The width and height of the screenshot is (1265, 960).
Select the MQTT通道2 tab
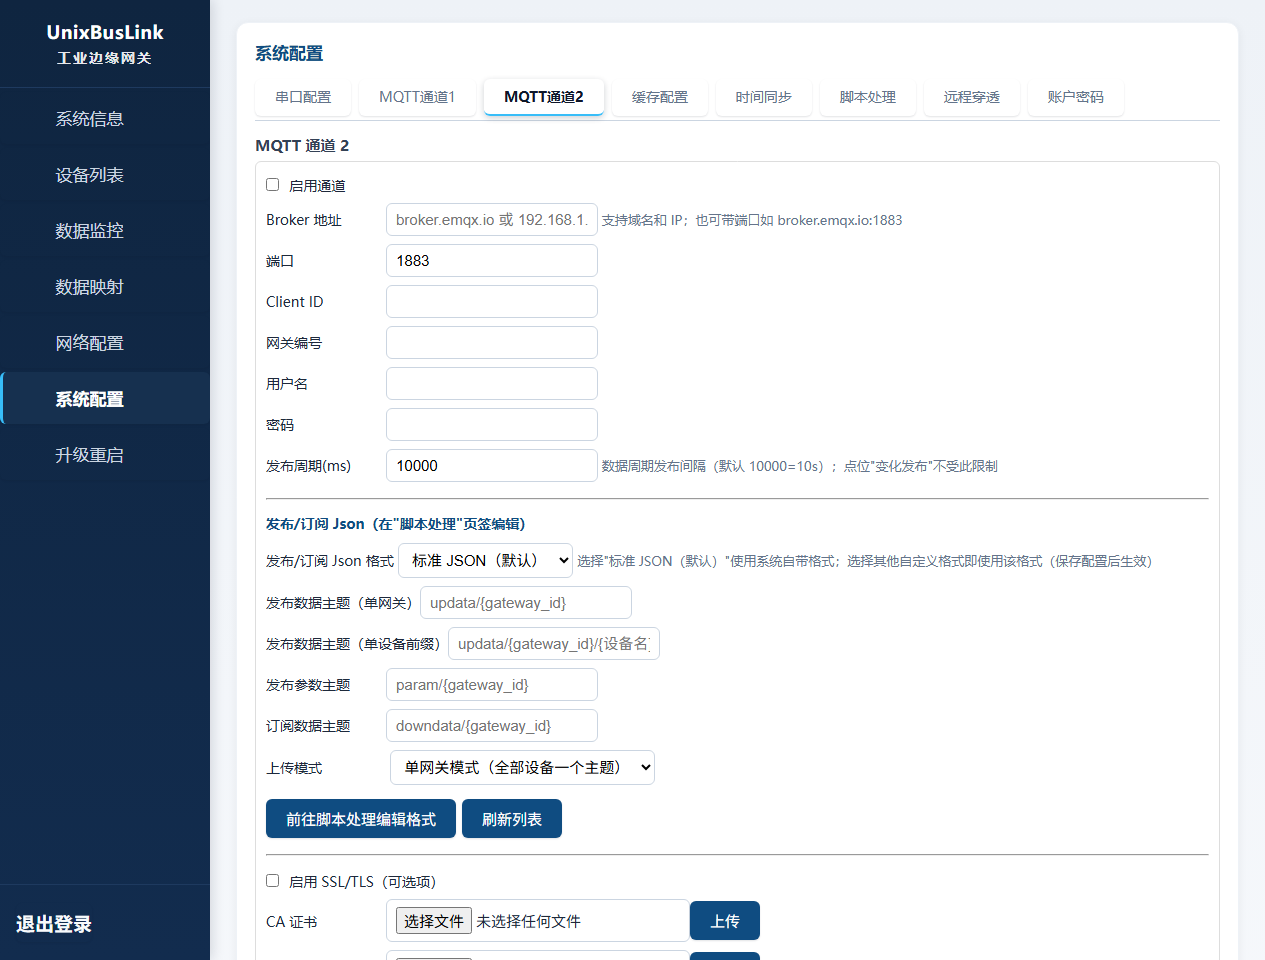pyautogui.click(x=544, y=97)
